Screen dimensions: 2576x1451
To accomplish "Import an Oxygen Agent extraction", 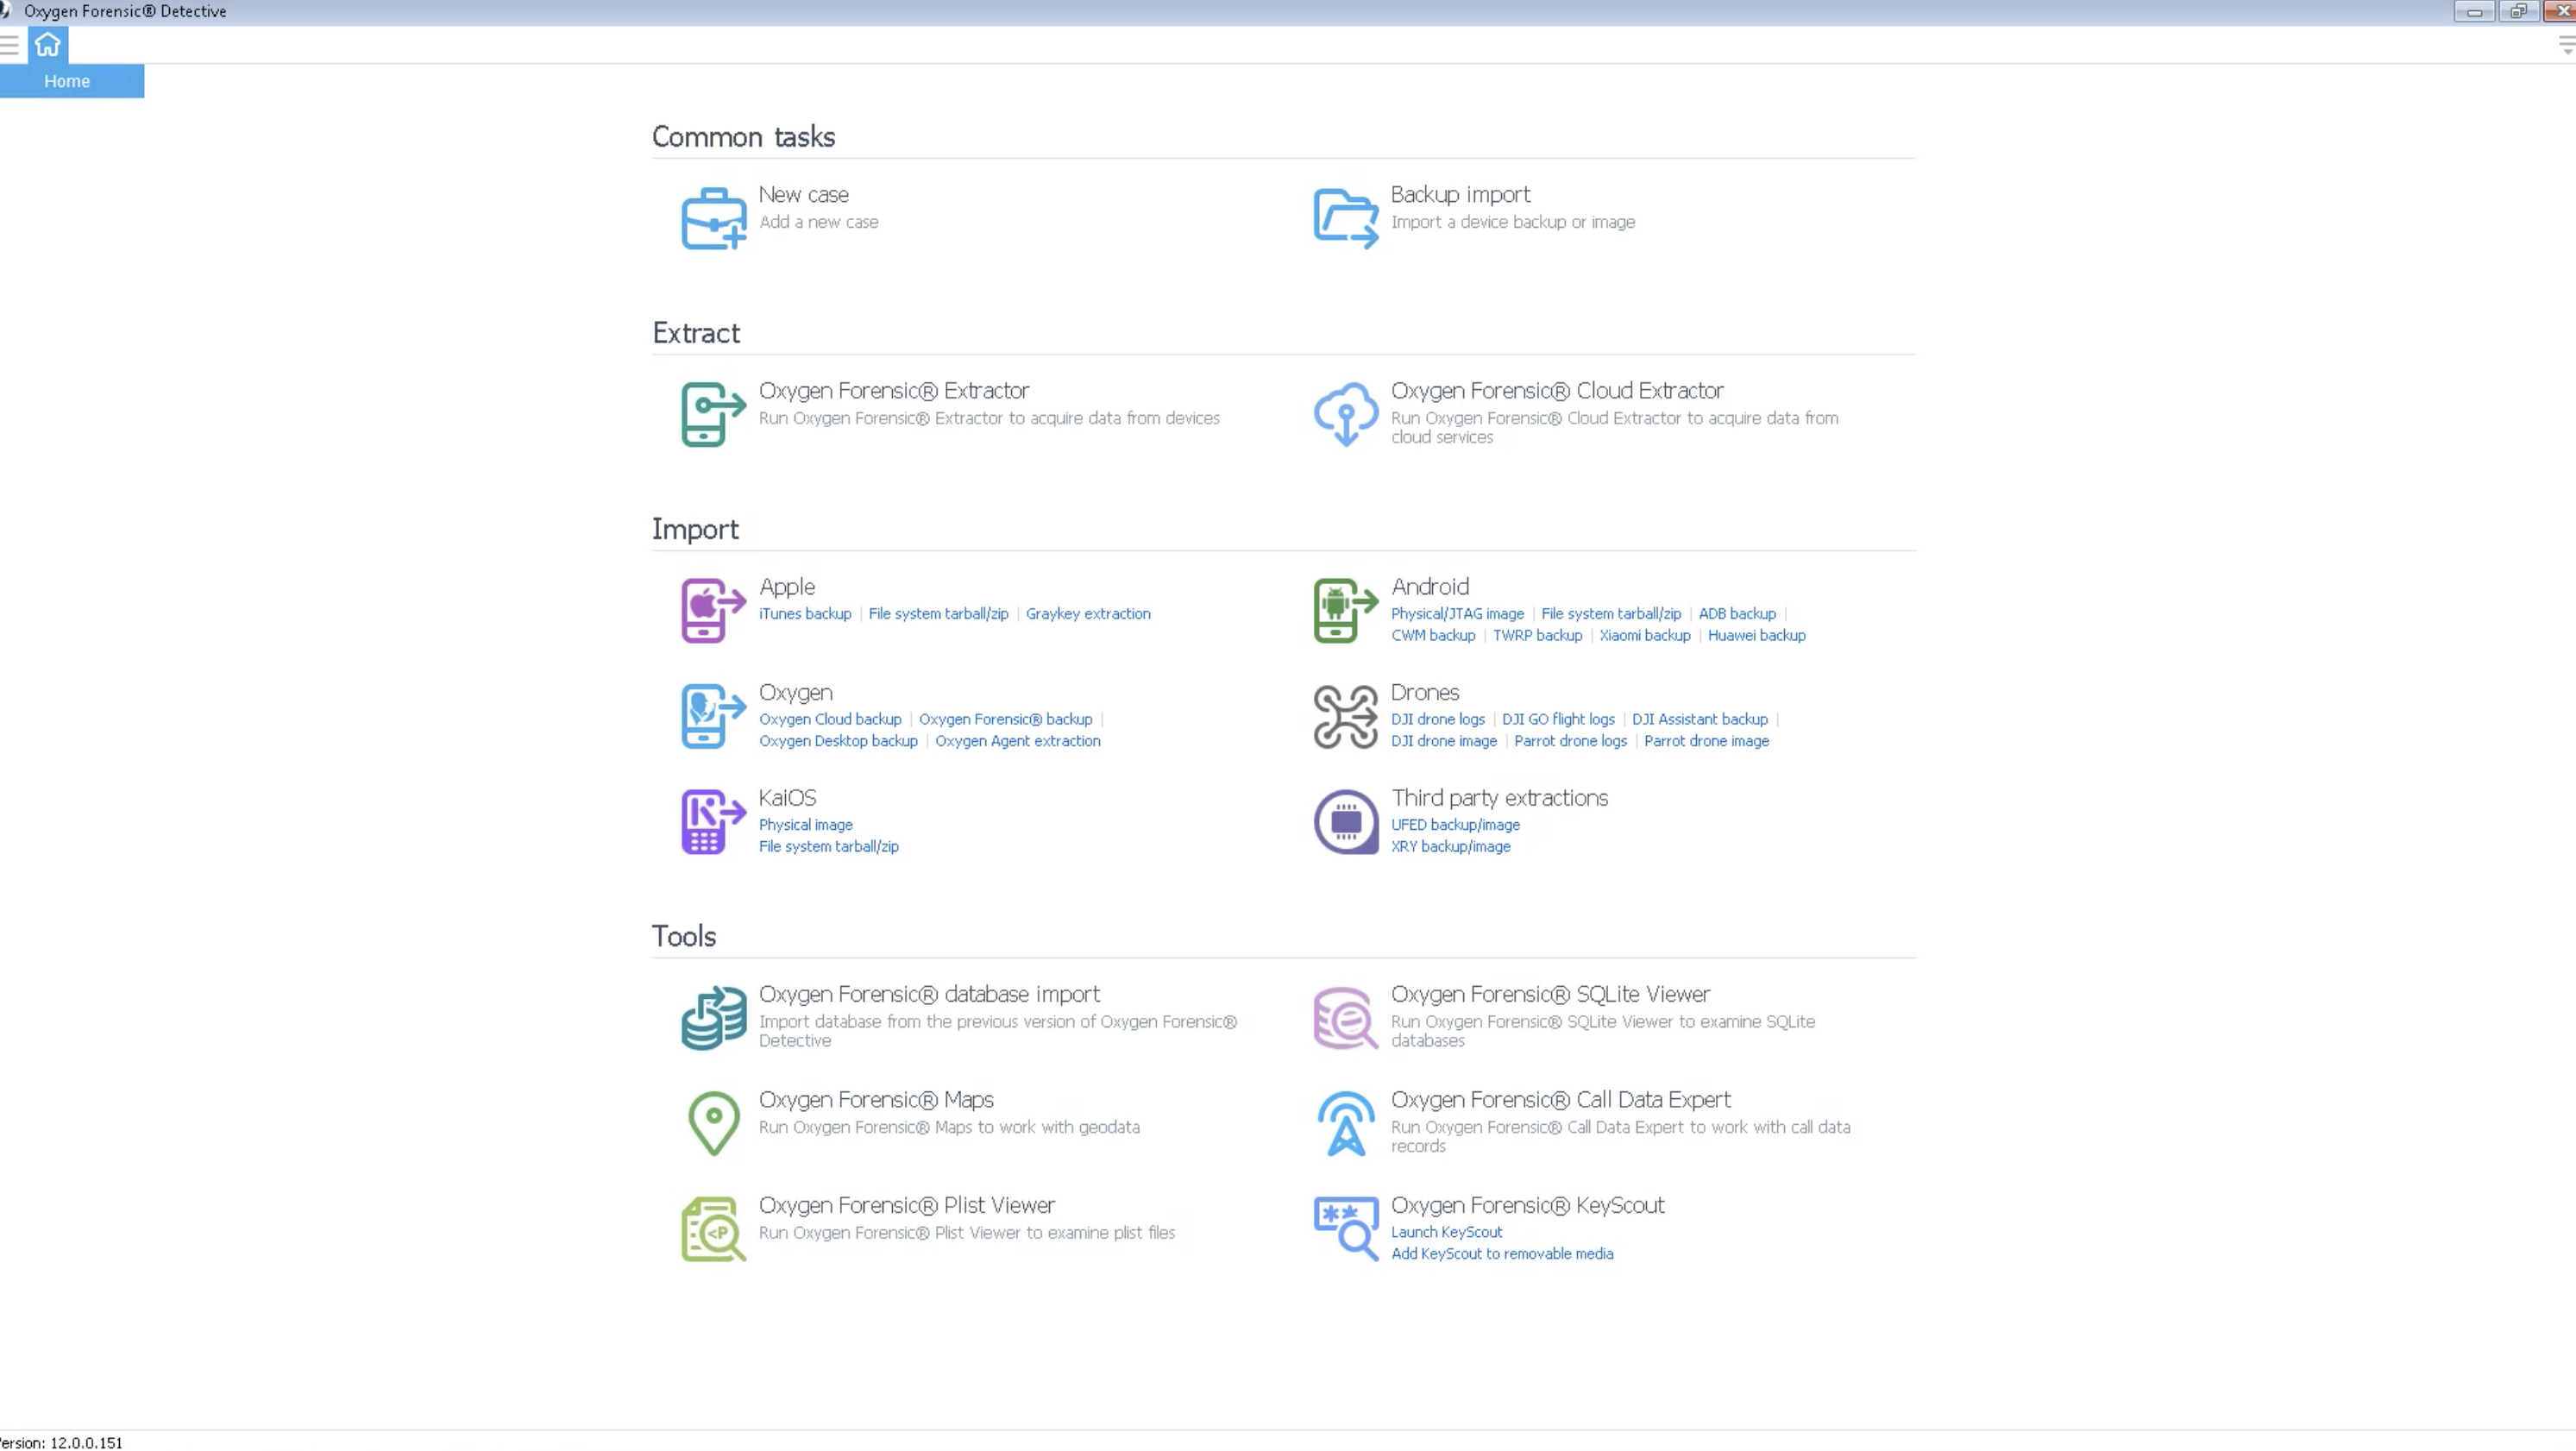I will point(1017,741).
